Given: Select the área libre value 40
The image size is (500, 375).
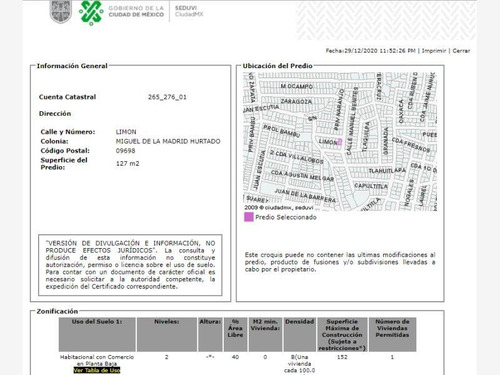Looking at the screenshot, I should point(235,357).
